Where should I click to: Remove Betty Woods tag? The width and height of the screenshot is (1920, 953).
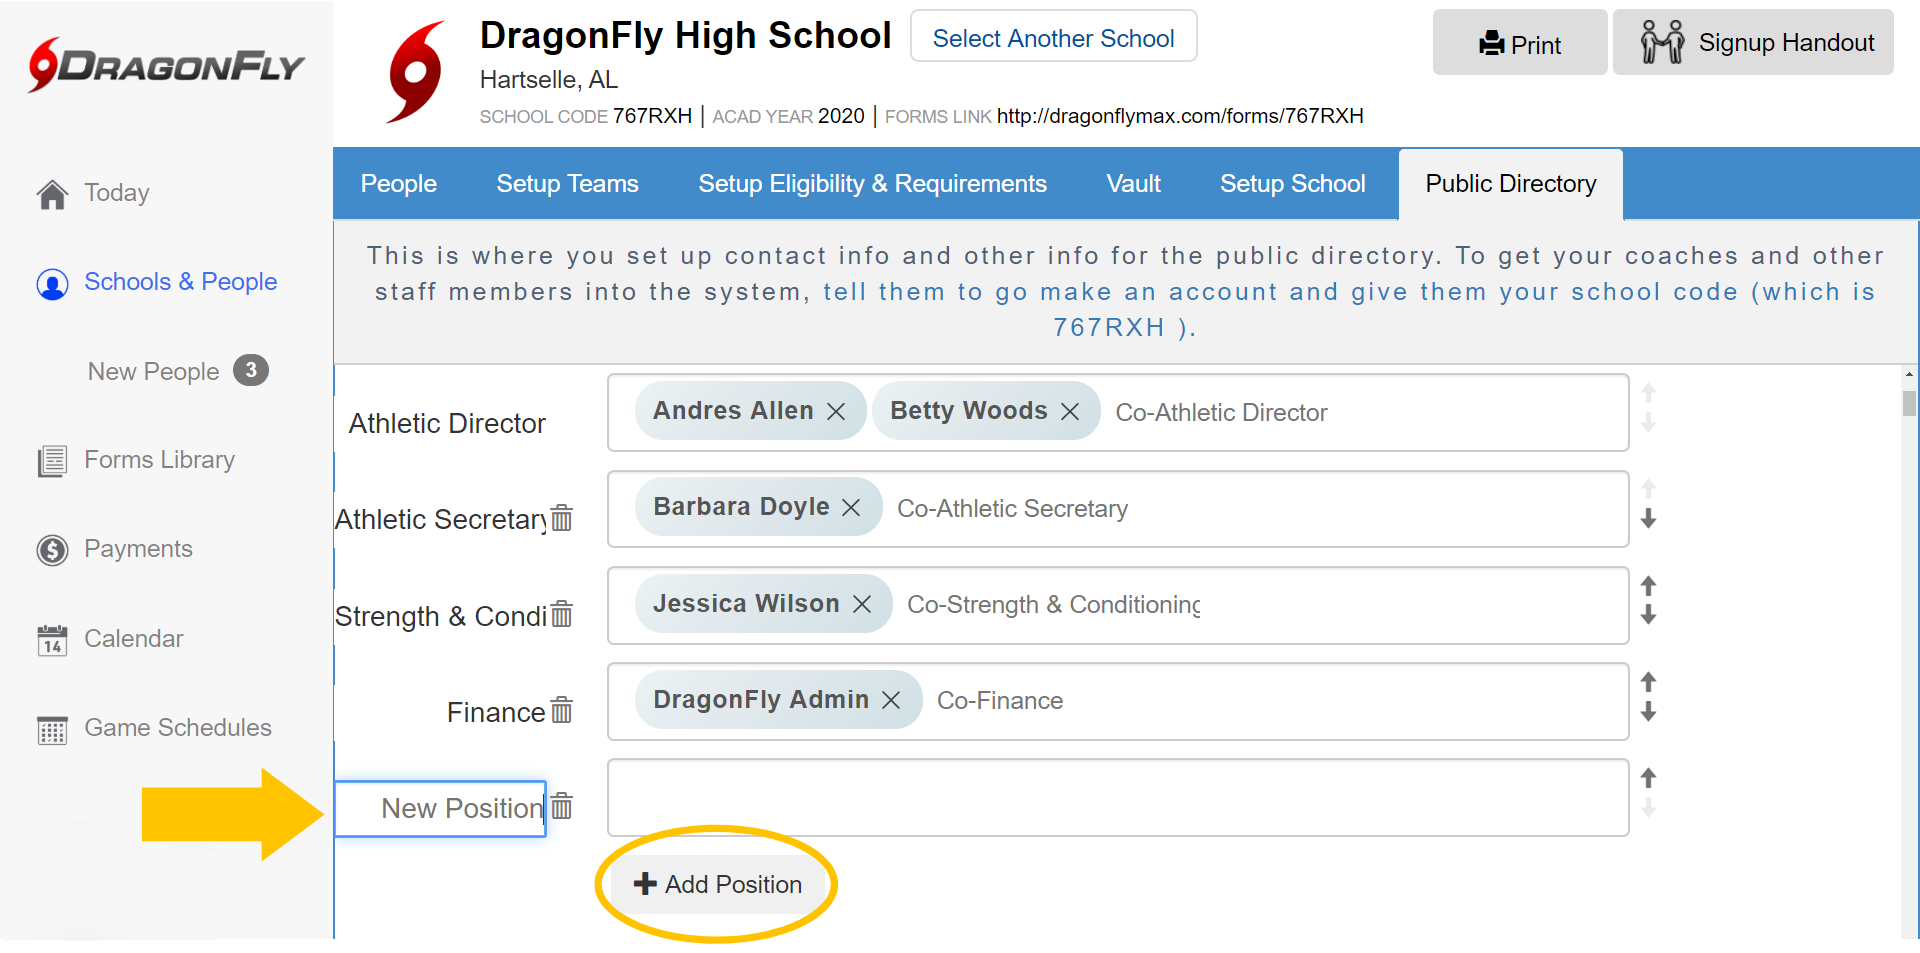point(1070,412)
